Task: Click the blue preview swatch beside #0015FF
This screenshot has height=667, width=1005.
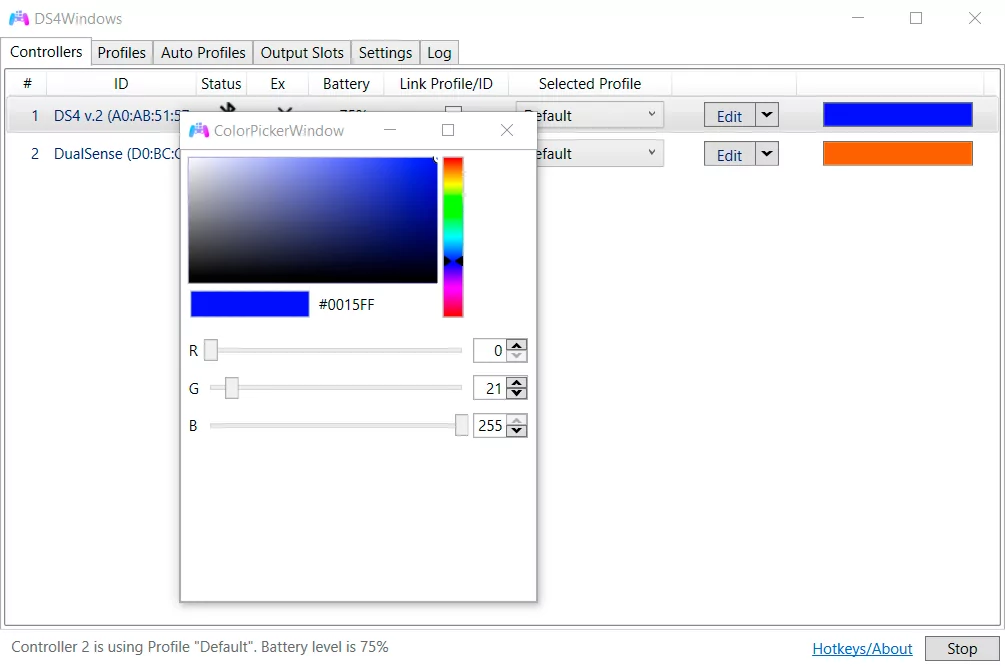Action: (x=249, y=304)
